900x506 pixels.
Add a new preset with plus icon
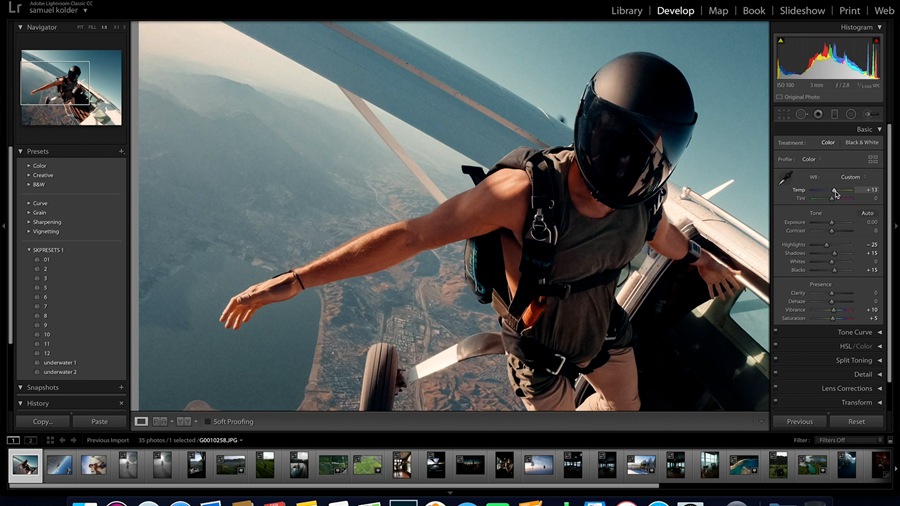coord(122,151)
